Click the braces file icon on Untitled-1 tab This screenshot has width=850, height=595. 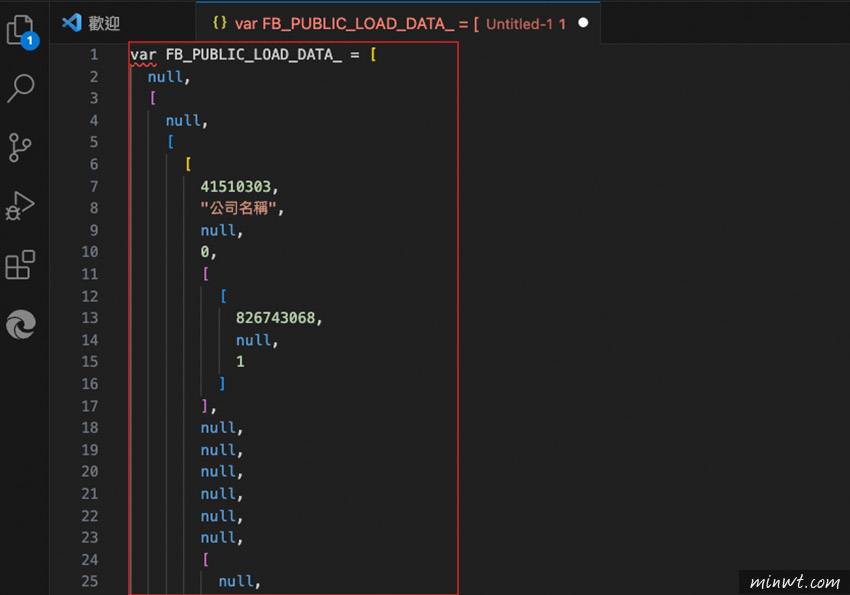pyautogui.click(x=220, y=23)
